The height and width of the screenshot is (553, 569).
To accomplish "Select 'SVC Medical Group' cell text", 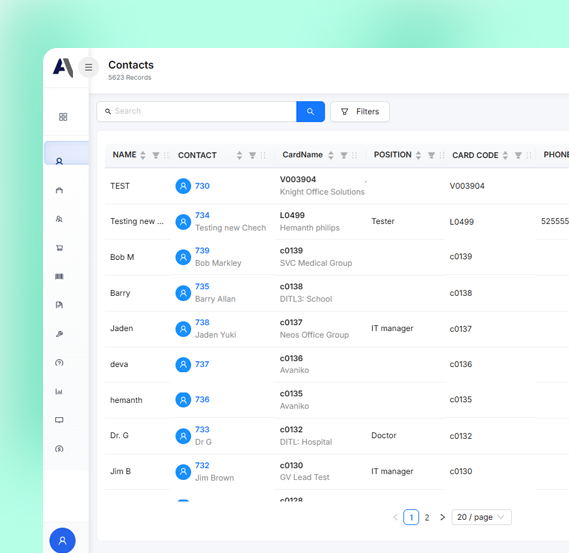I will (316, 263).
